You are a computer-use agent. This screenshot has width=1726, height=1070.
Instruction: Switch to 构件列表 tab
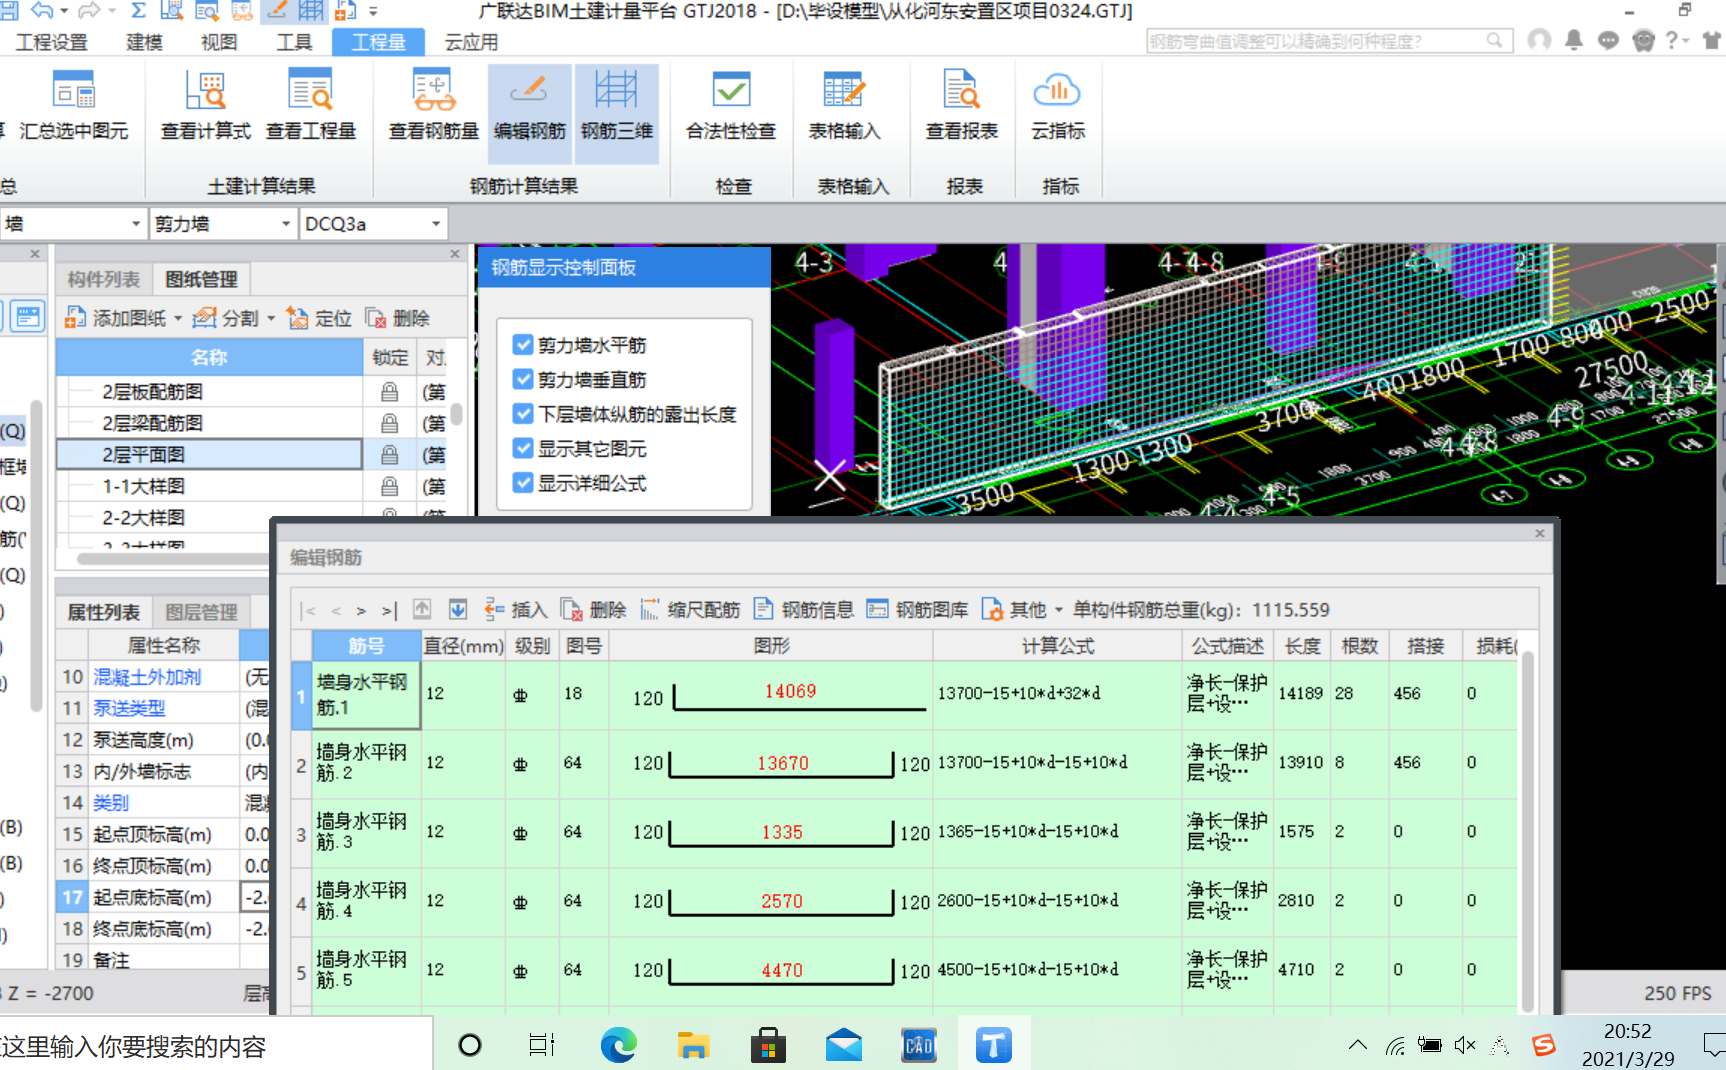click(104, 279)
